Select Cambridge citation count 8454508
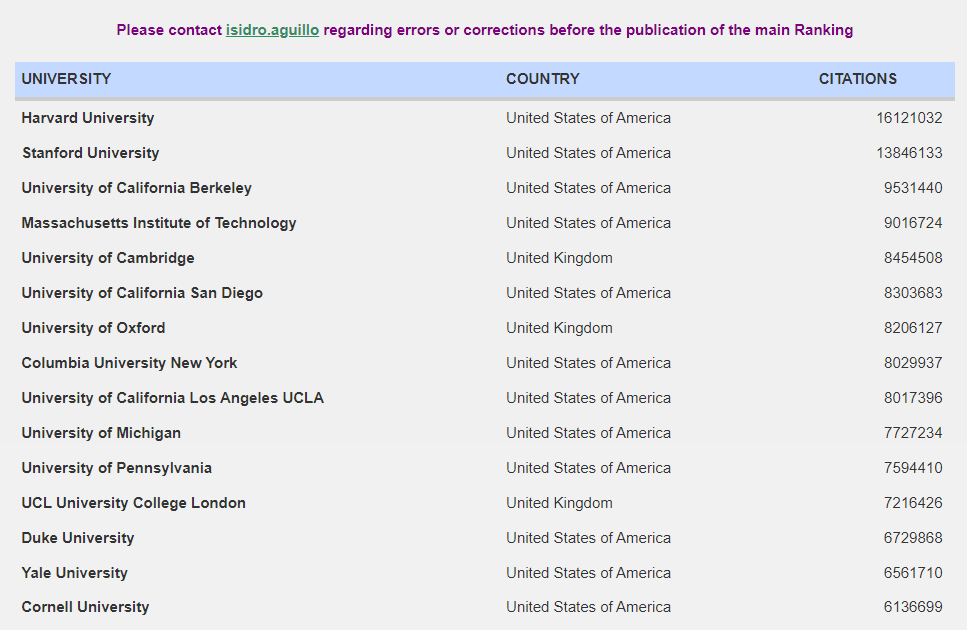This screenshot has height=630, width=967. pos(913,258)
